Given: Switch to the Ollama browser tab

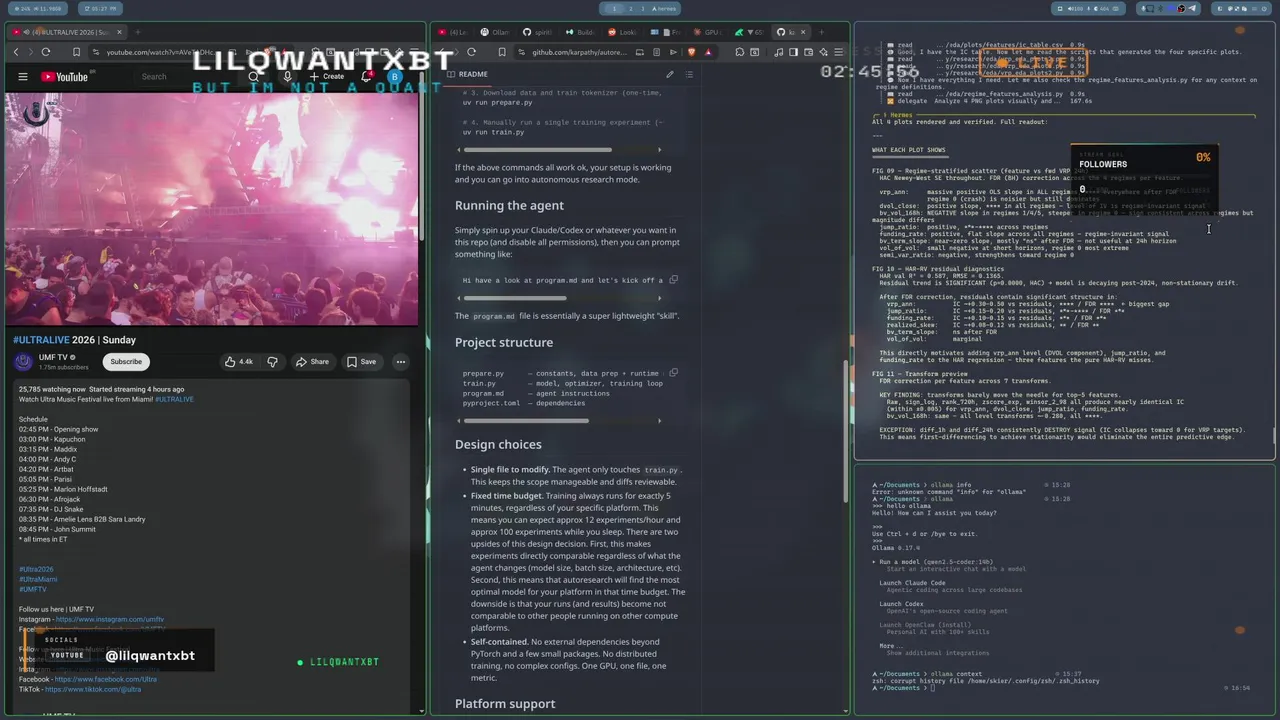Looking at the screenshot, I should tap(497, 32).
